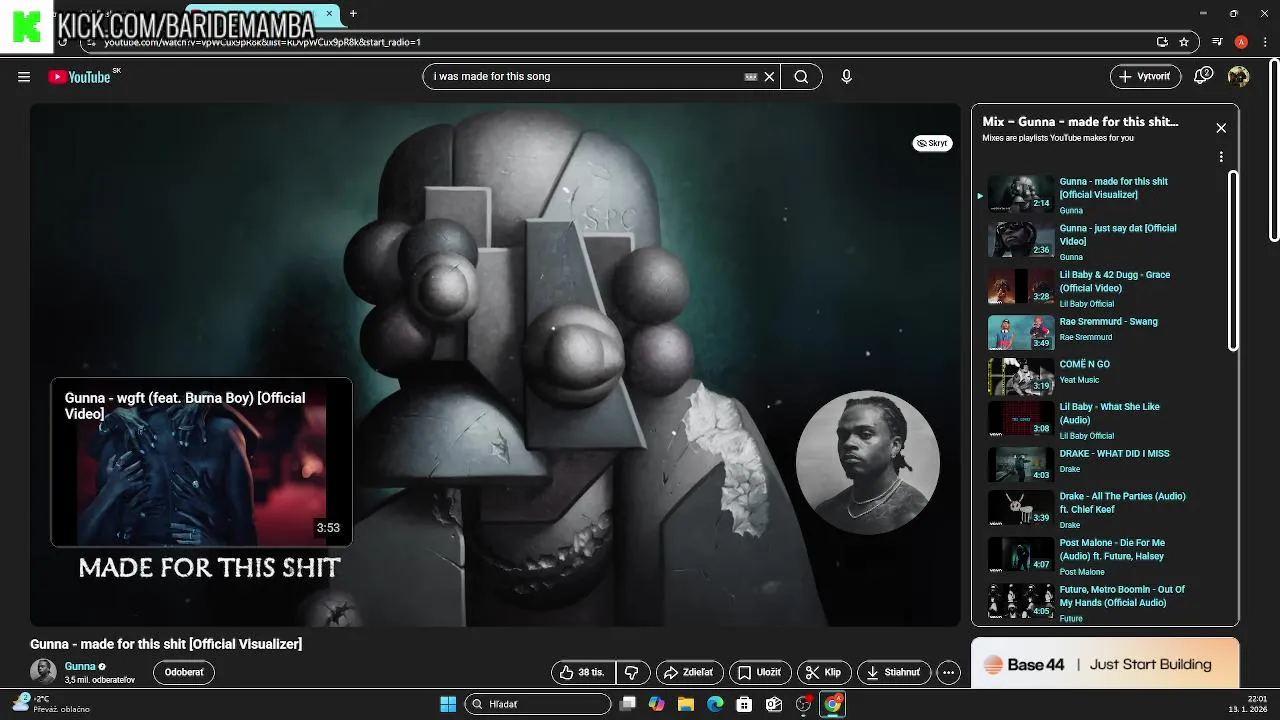Open more actions ellipsis under video
This screenshot has width=1280, height=720.
click(x=949, y=673)
